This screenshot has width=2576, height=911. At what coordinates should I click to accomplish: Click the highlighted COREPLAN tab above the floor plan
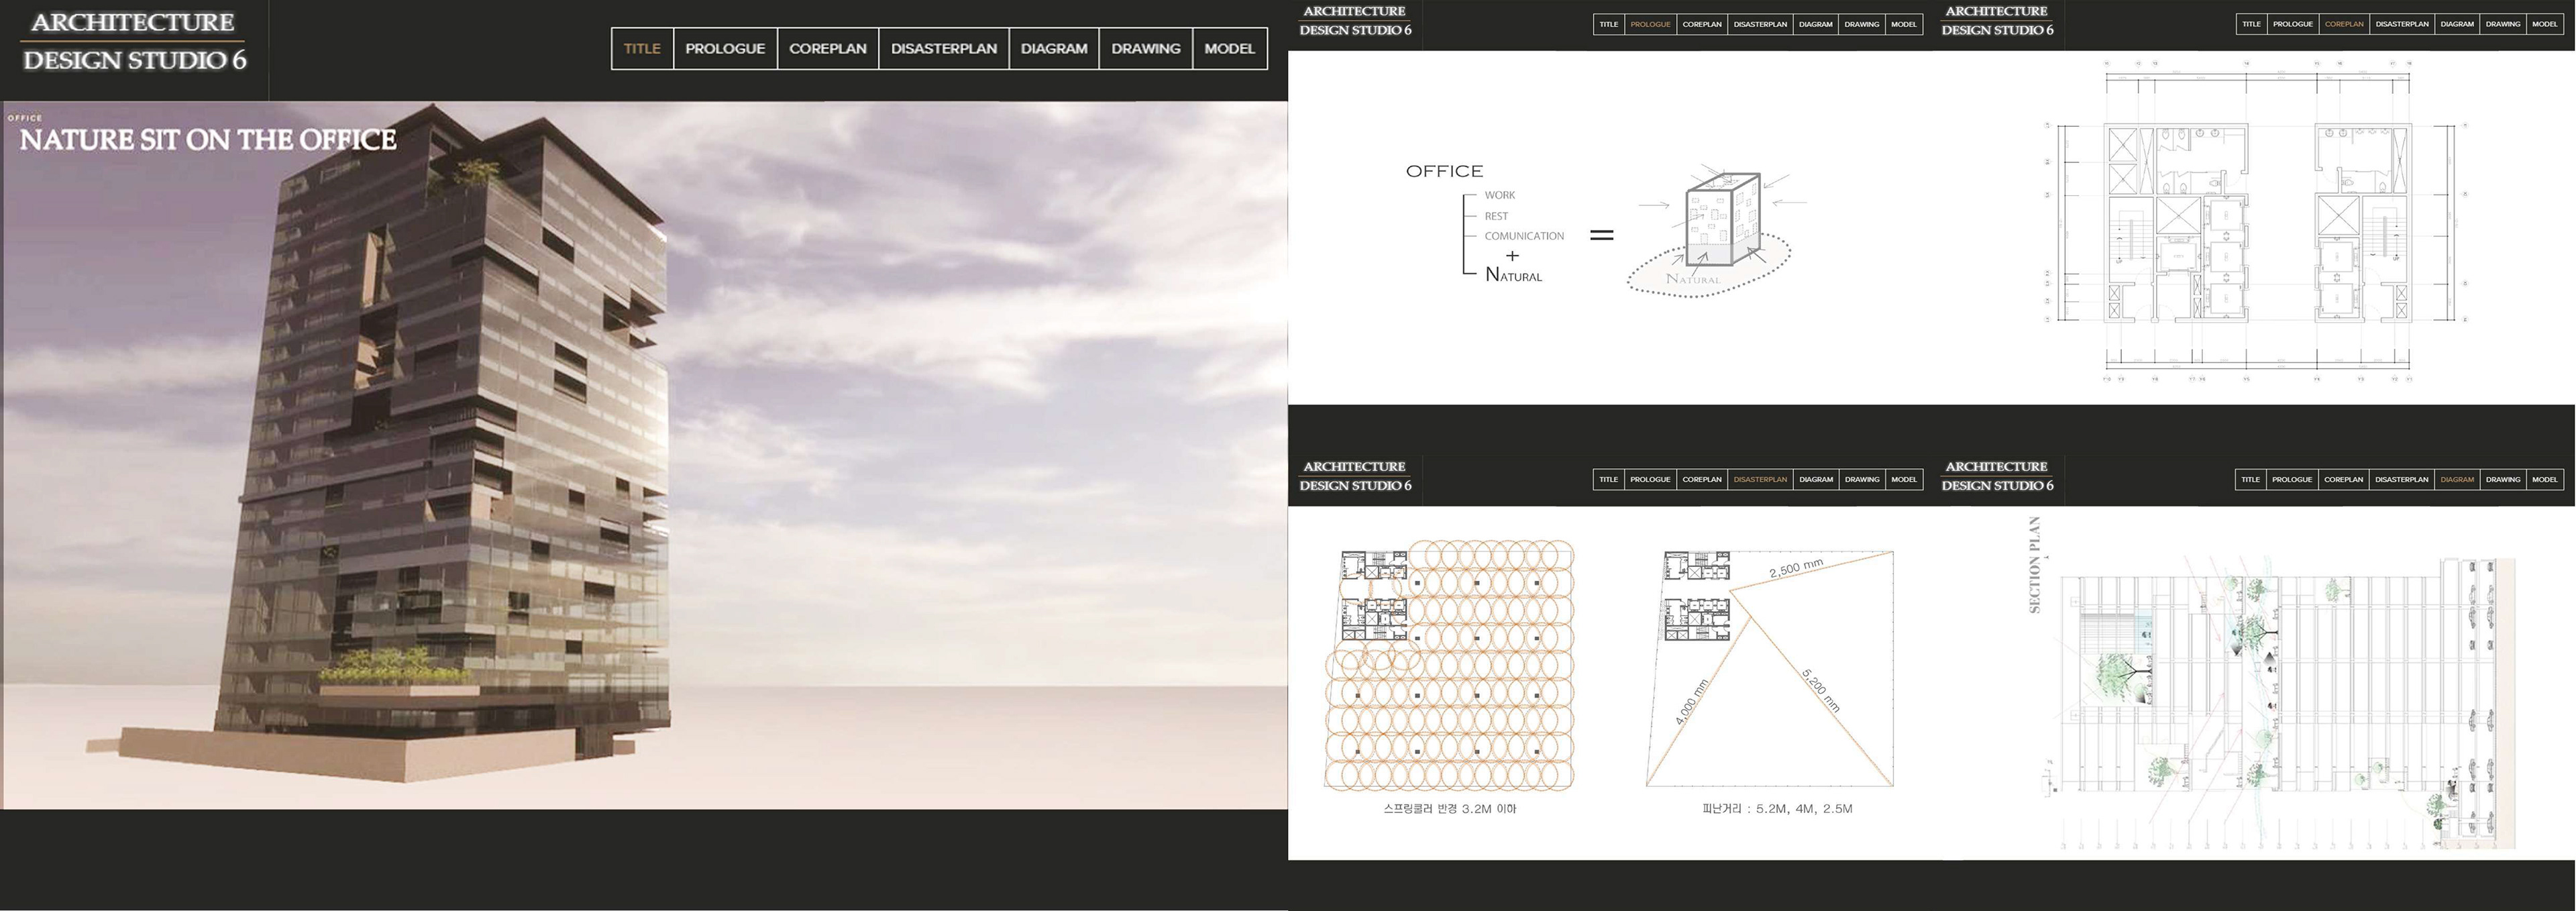click(2344, 24)
